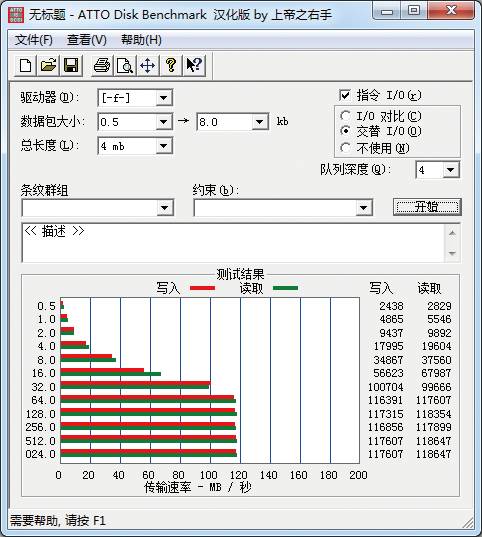The image size is (482, 537).
Task: Expand the 条纹群组 dropdown
Action: 165,208
